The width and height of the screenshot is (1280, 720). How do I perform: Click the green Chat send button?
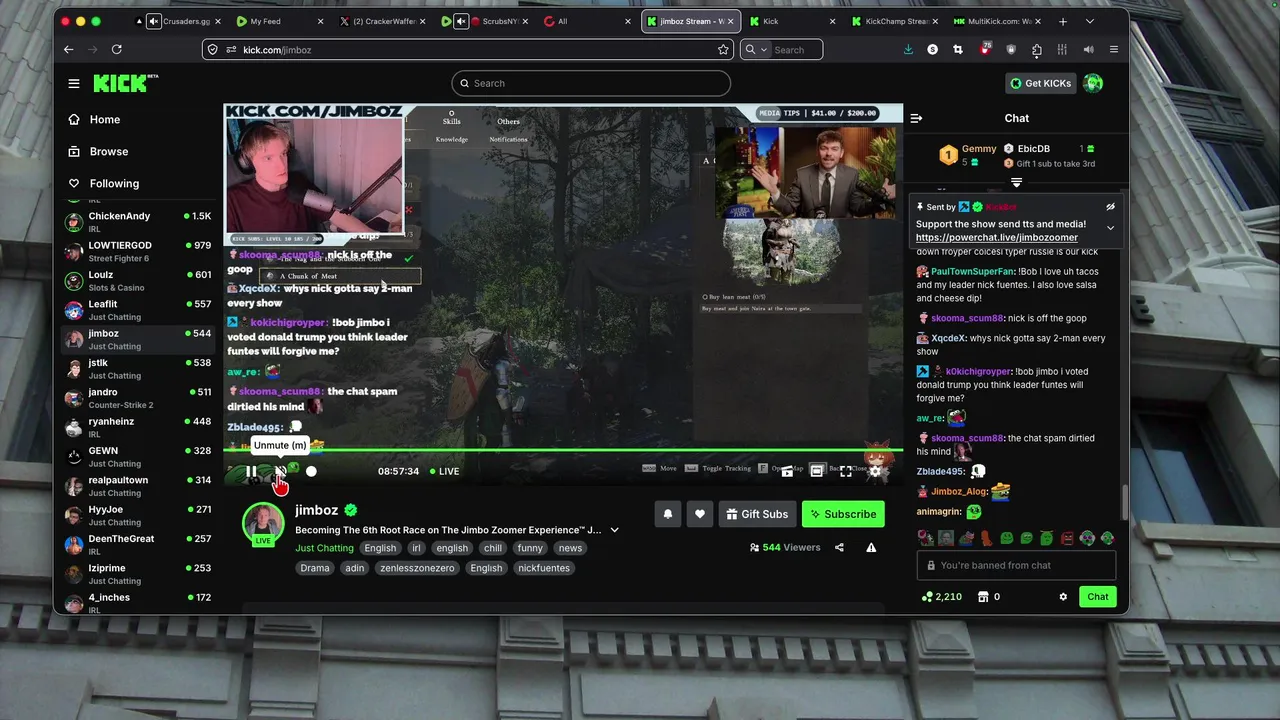tap(1098, 597)
